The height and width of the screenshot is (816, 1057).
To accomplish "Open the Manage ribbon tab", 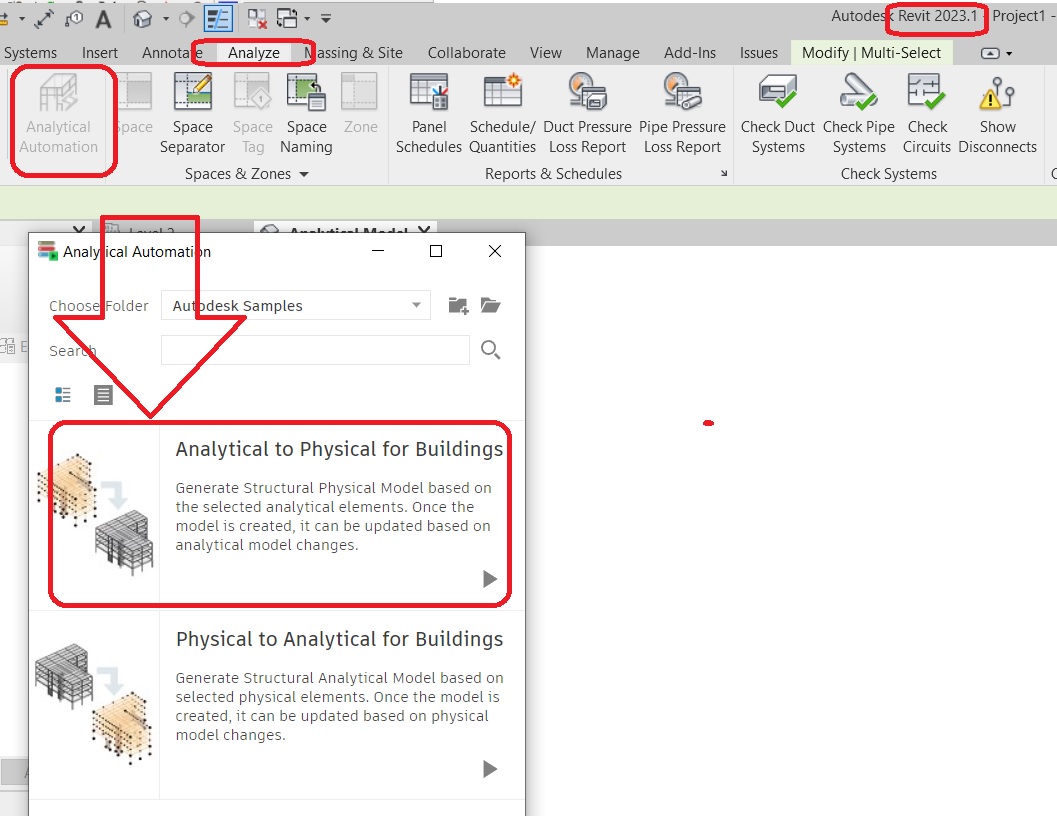I will [612, 53].
